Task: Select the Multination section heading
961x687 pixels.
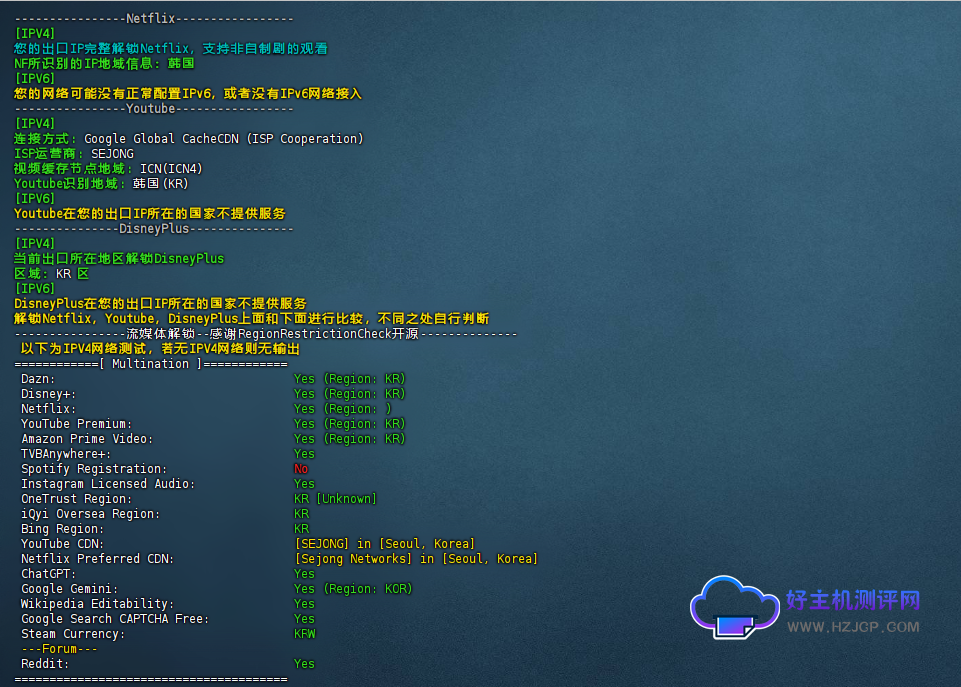Action: point(151,364)
